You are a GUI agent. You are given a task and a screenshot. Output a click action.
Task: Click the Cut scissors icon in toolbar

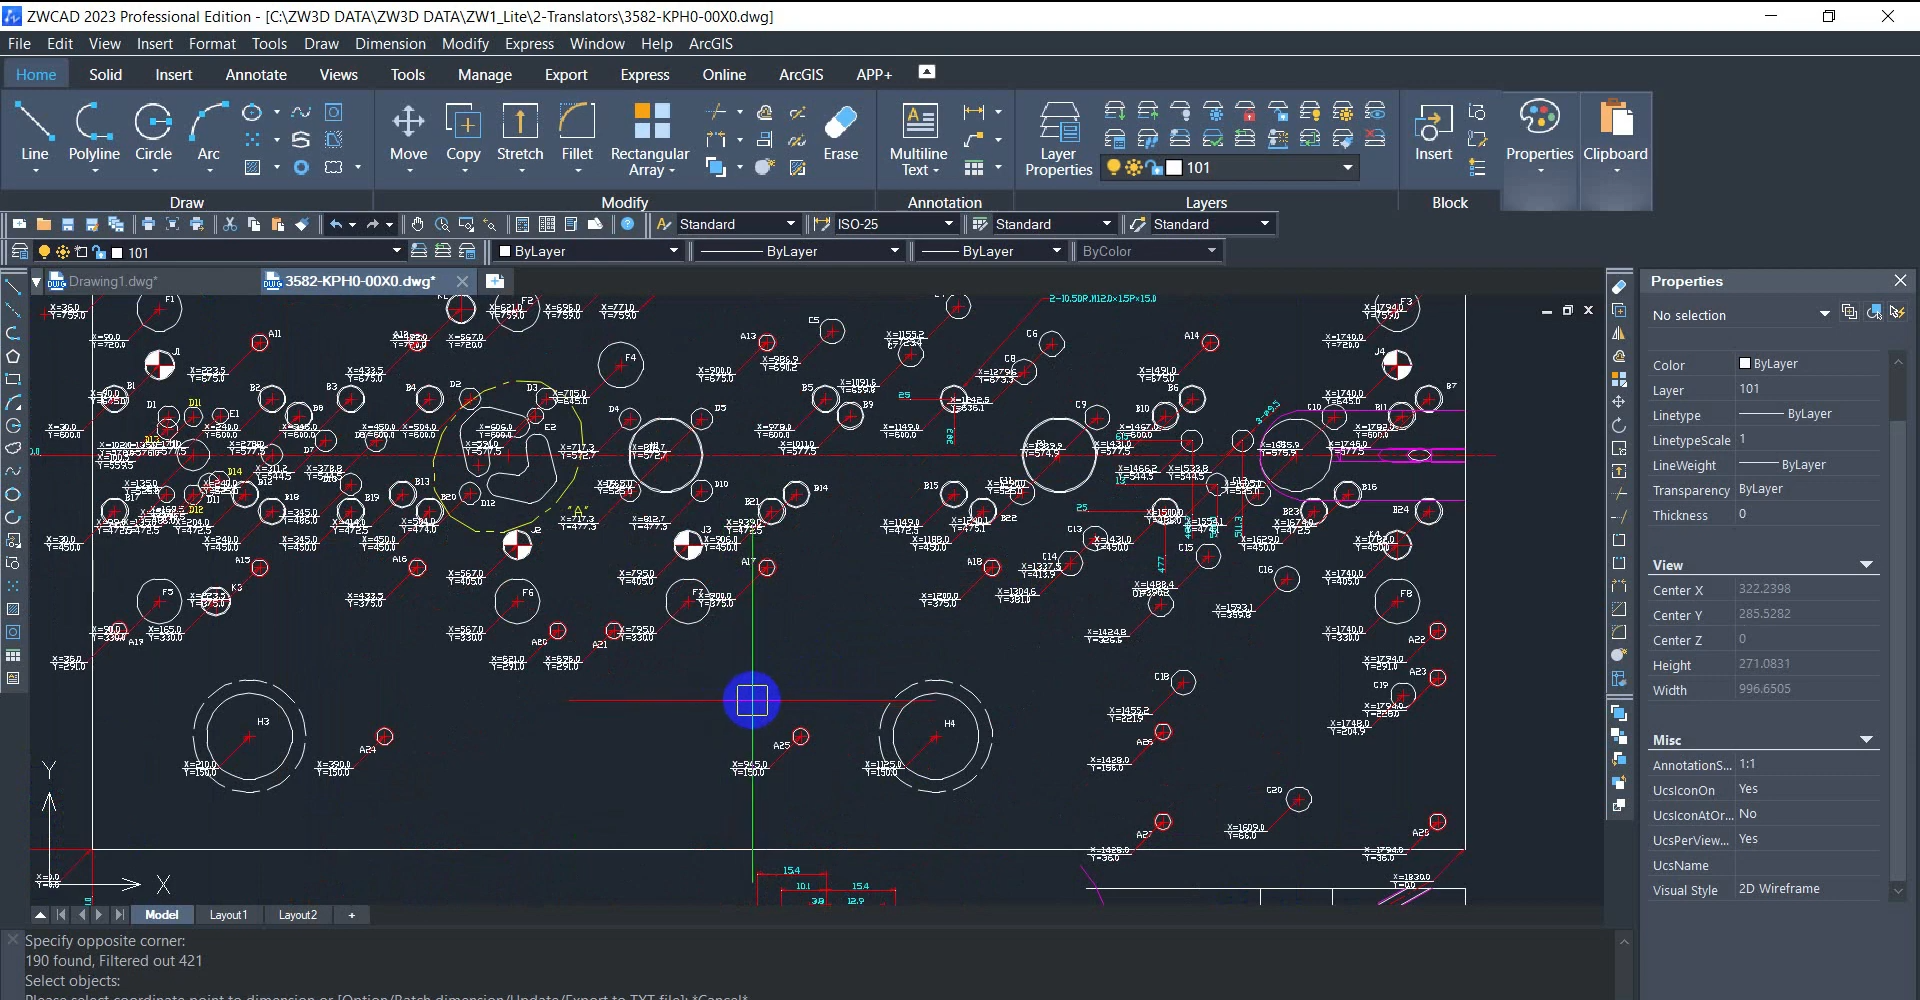tap(230, 224)
